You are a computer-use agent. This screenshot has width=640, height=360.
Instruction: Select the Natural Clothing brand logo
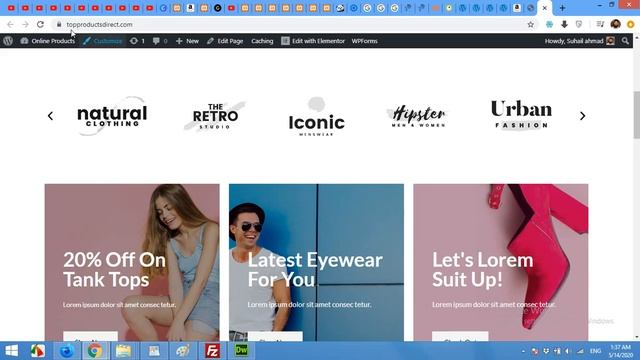coord(112,116)
